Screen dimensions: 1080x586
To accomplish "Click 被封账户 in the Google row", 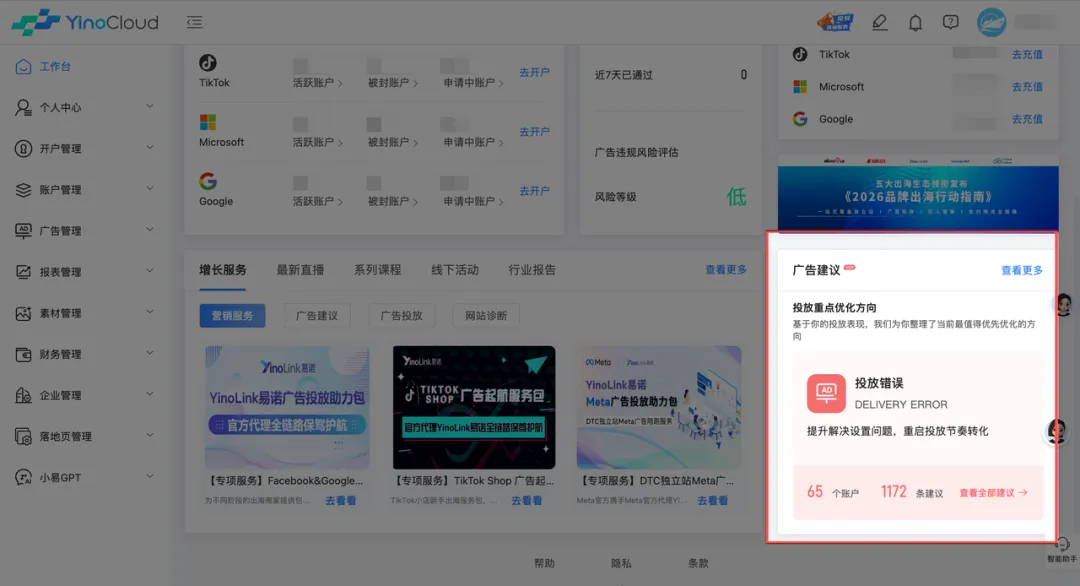I will (x=393, y=201).
